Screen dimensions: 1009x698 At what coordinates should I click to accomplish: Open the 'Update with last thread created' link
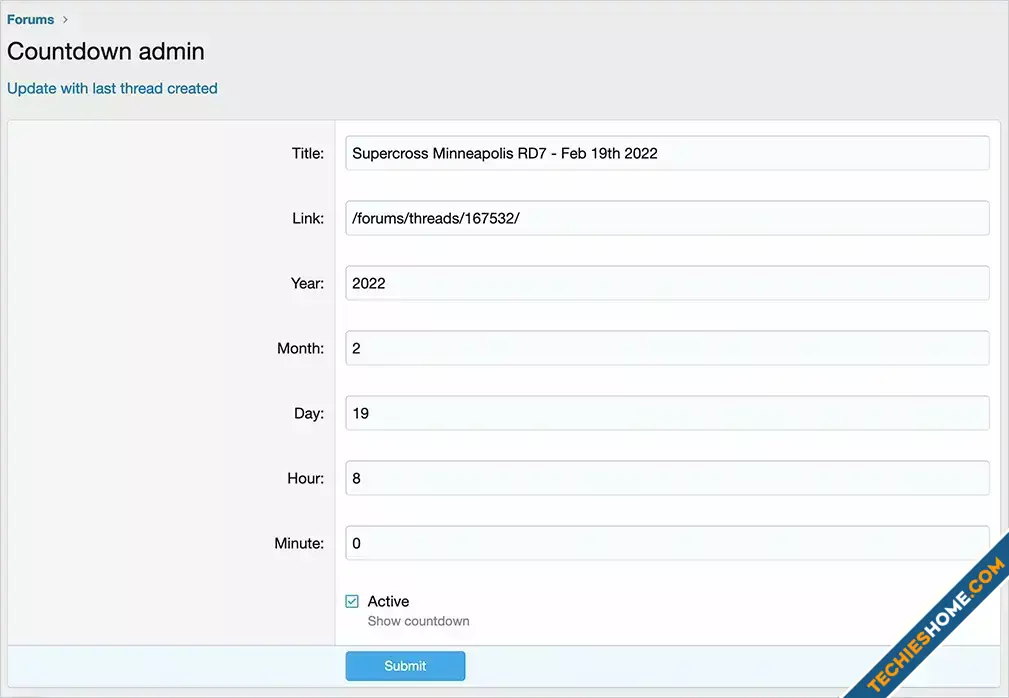[112, 88]
